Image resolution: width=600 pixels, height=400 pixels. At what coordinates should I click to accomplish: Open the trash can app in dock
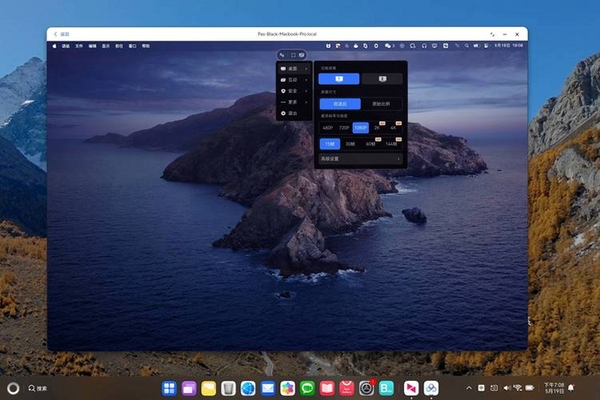click(x=228, y=389)
